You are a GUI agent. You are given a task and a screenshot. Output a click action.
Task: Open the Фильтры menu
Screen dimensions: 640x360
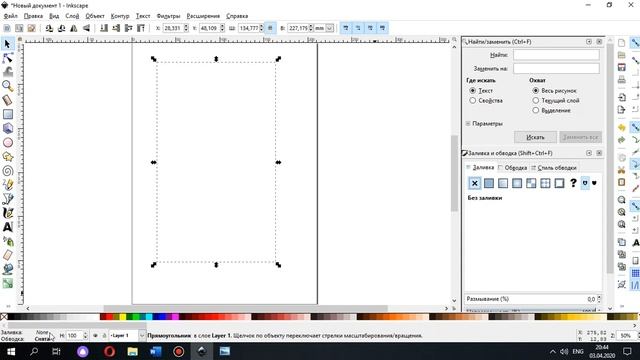[168, 16]
